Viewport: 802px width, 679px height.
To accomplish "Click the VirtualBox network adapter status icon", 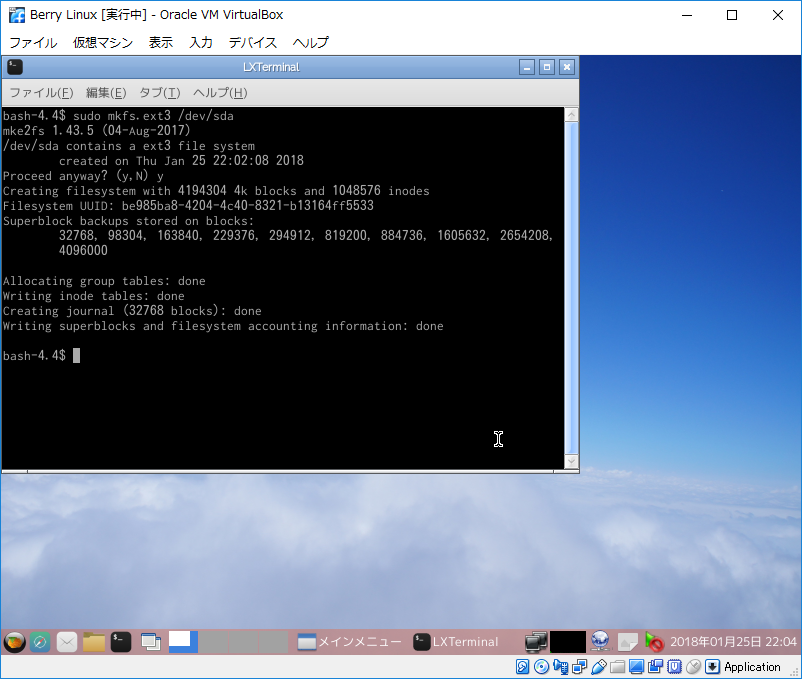I will pos(580,667).
